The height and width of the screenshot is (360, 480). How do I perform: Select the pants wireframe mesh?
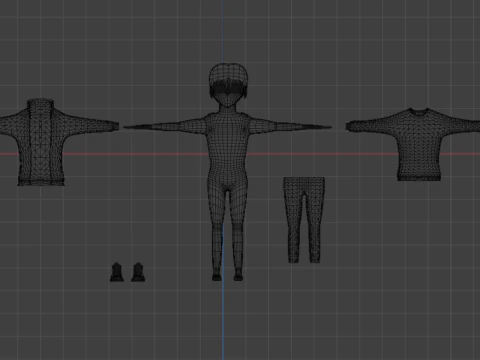click(304, 220)
